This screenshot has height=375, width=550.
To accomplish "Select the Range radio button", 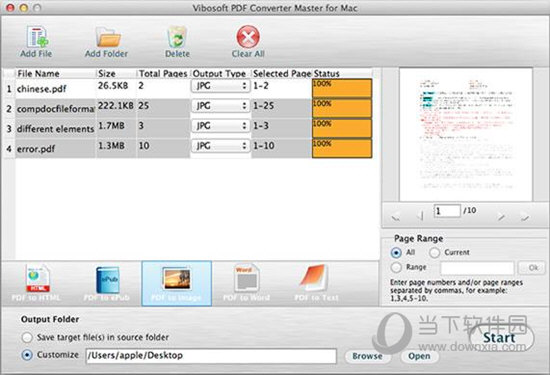I will [396, 267].
